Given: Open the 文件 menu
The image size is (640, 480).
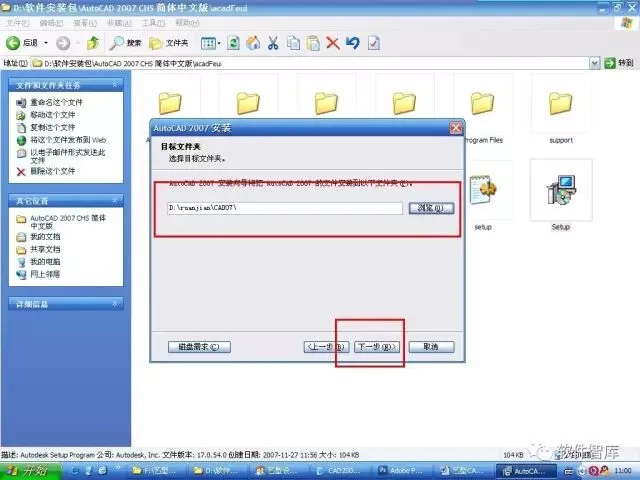Looking at the screenshot, I should [18, 23].
